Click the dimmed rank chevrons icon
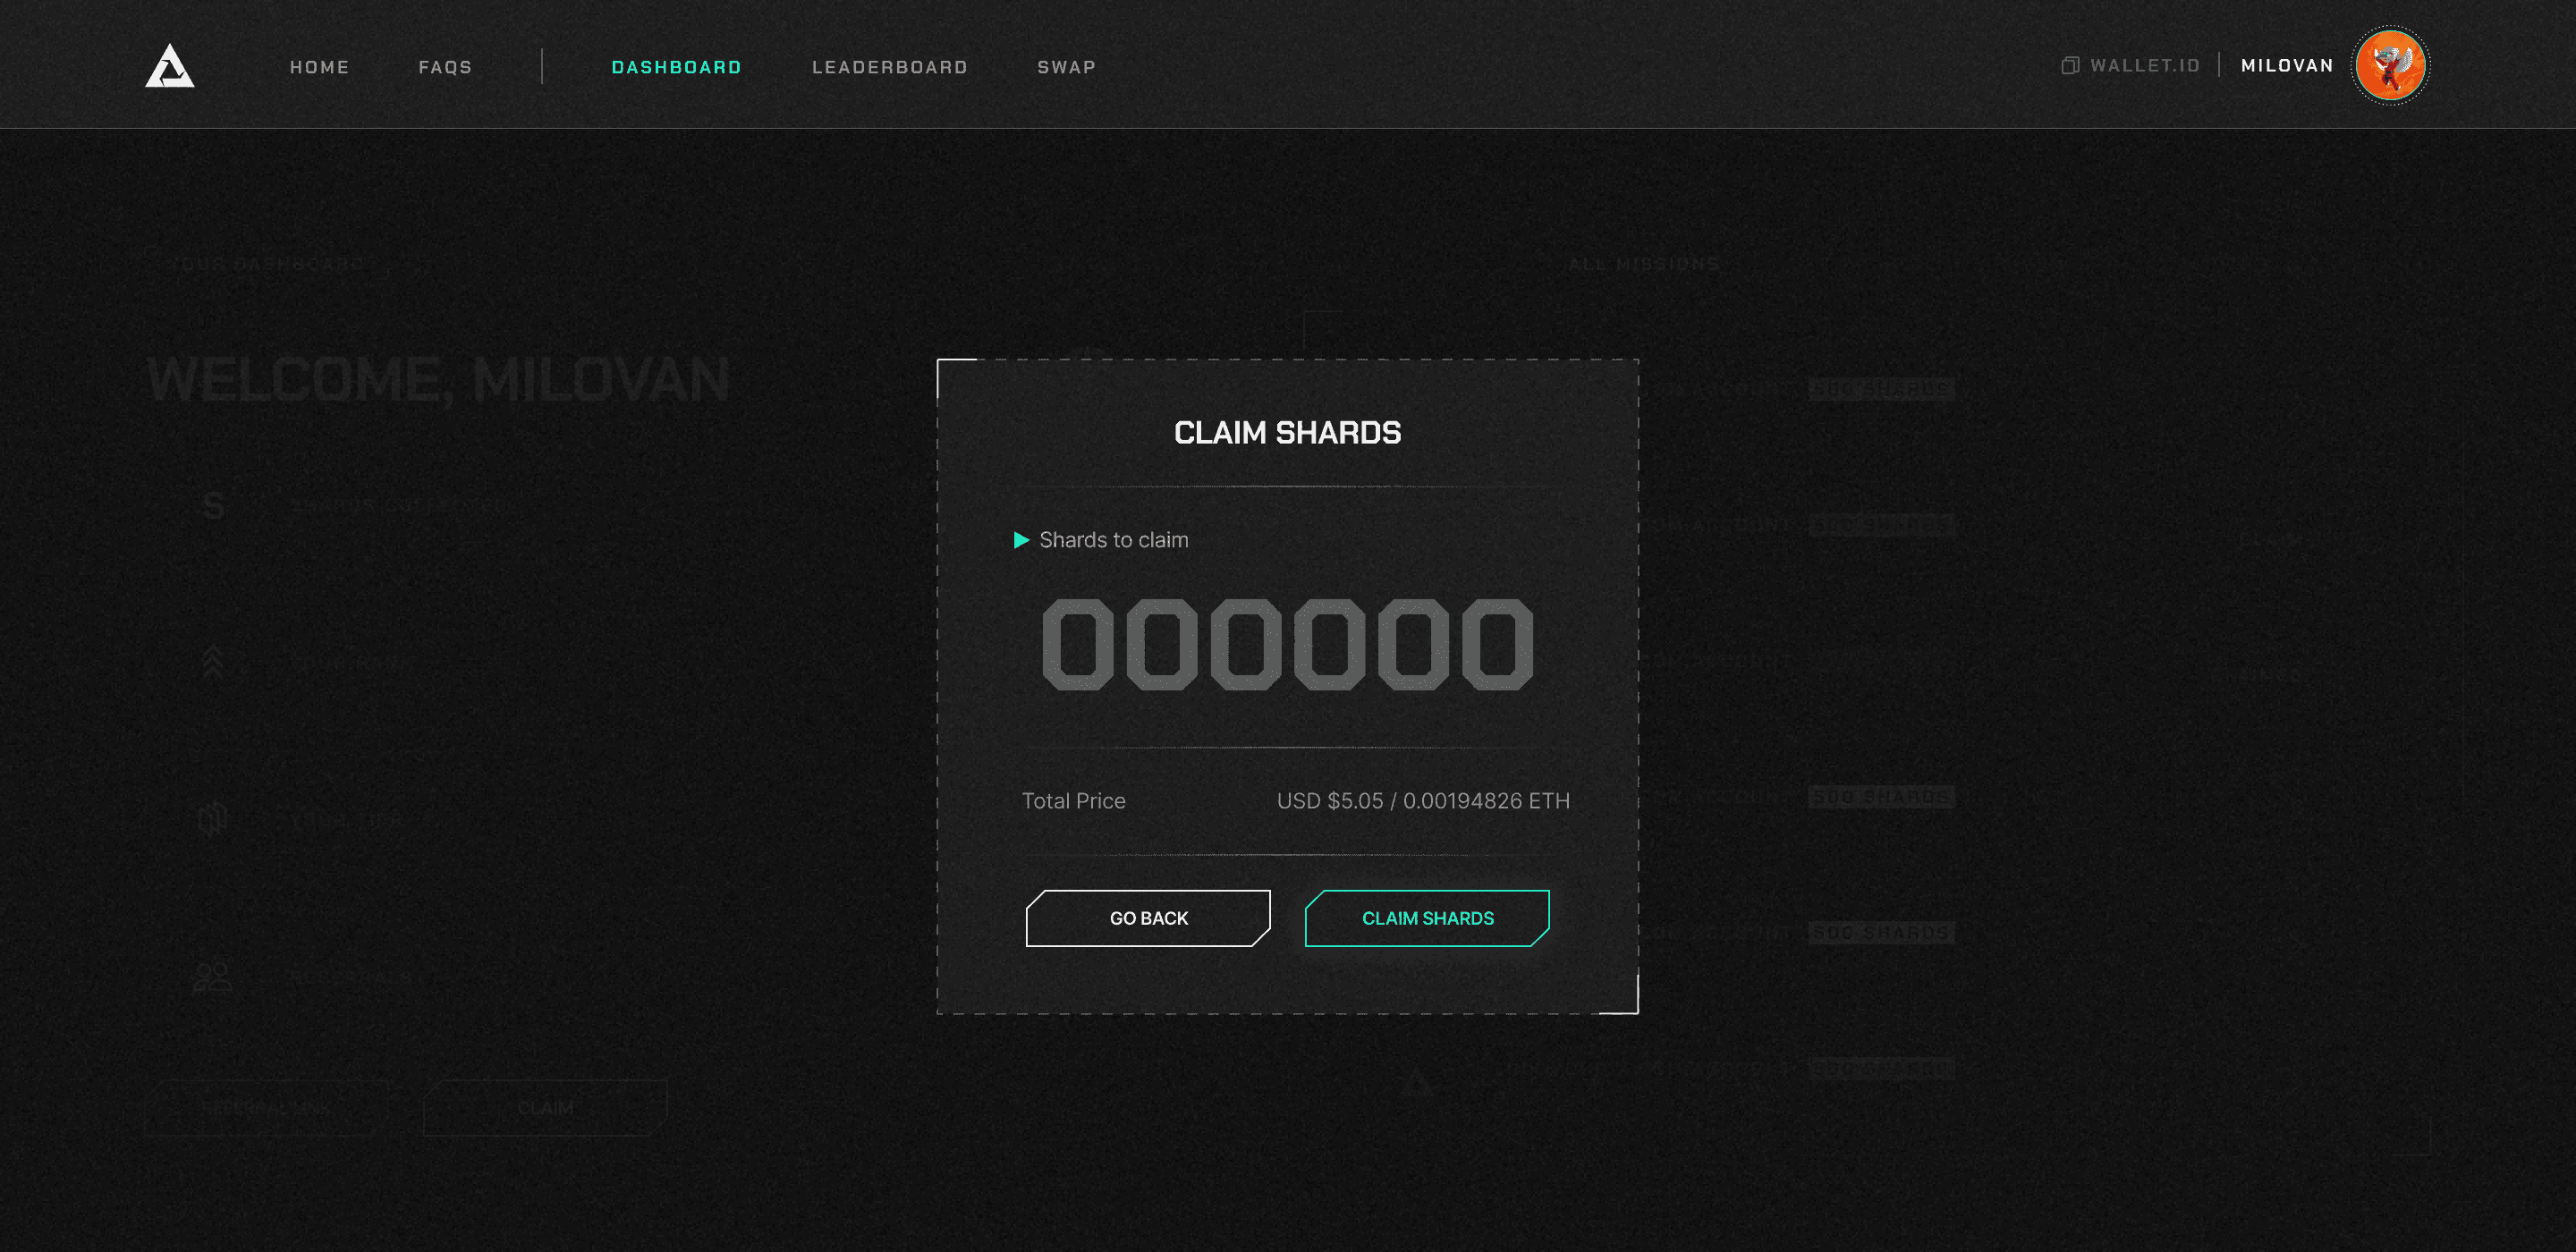This screenshot has height=1252, width=2576. point(213,662)
